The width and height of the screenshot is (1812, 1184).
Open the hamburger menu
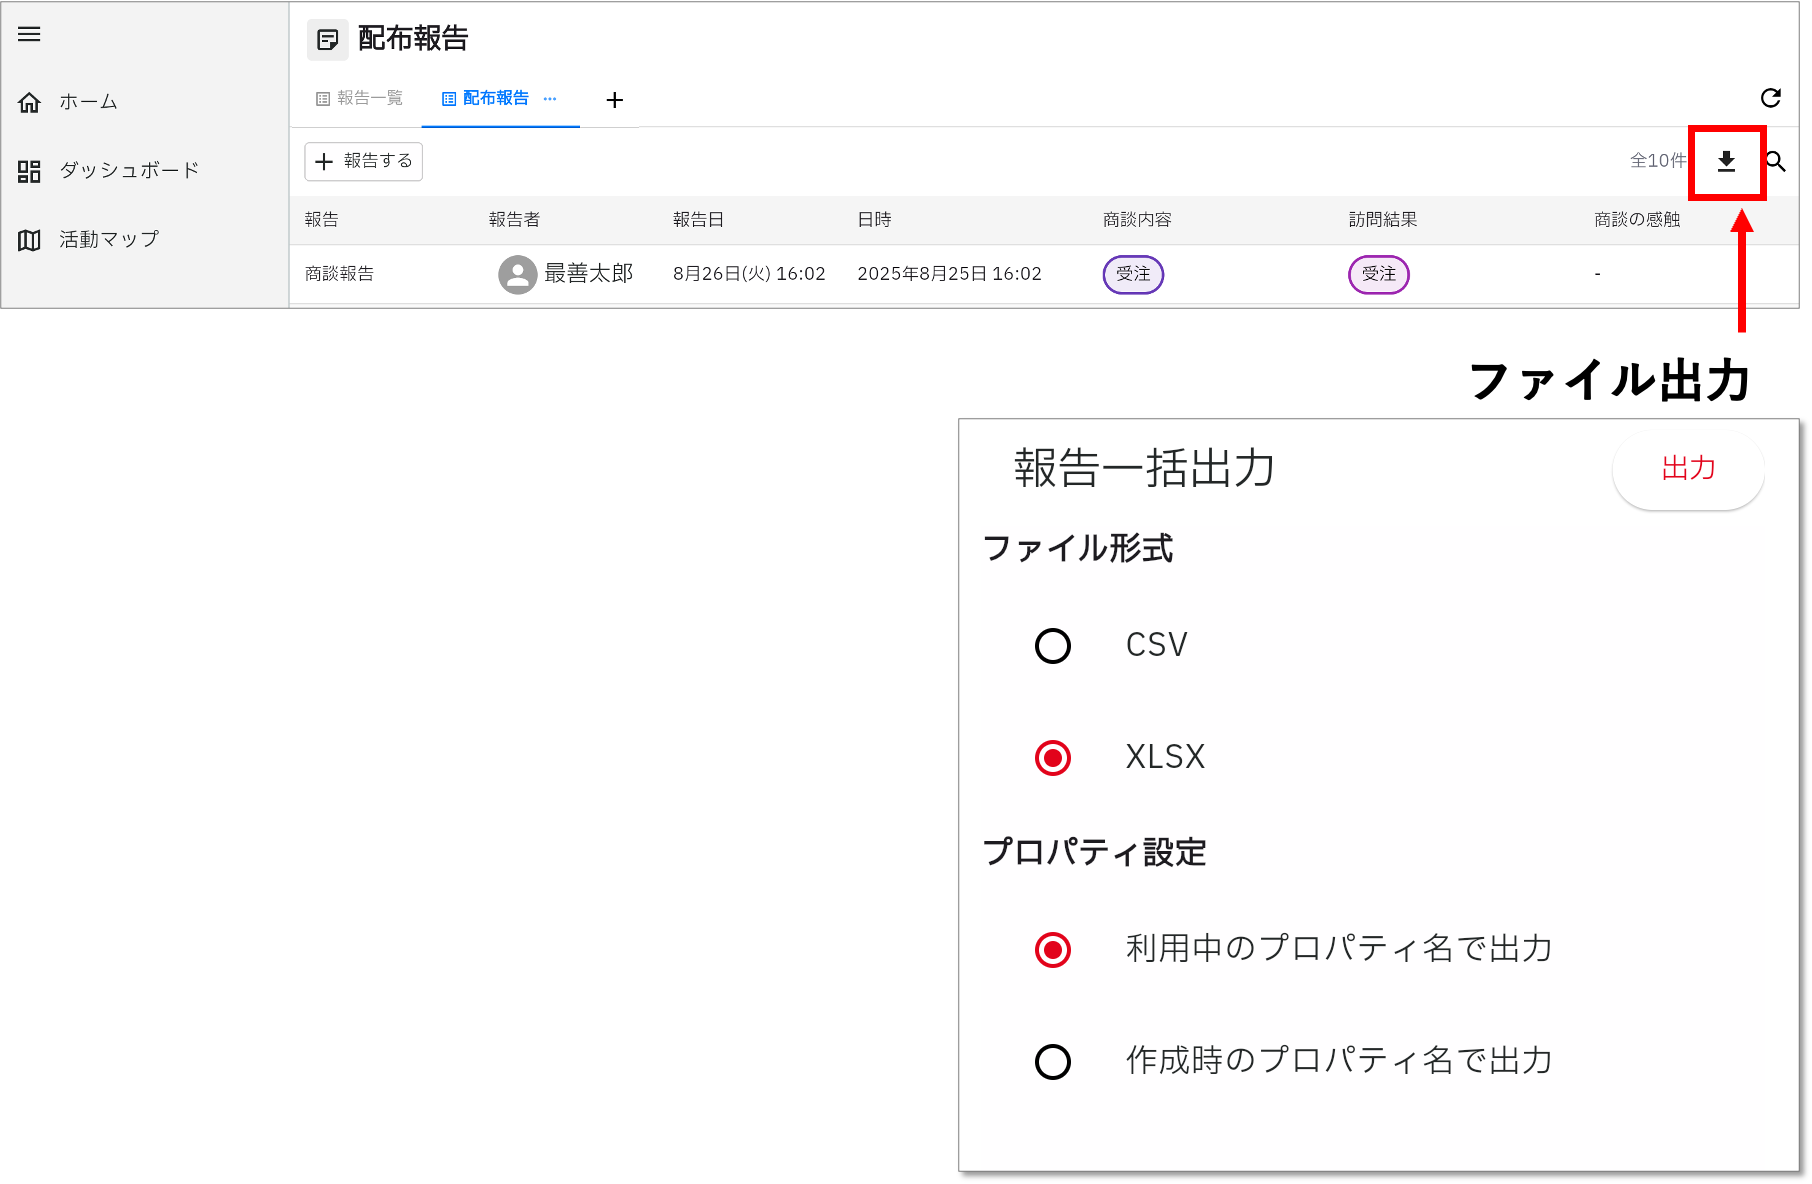[x=29, y=34]
